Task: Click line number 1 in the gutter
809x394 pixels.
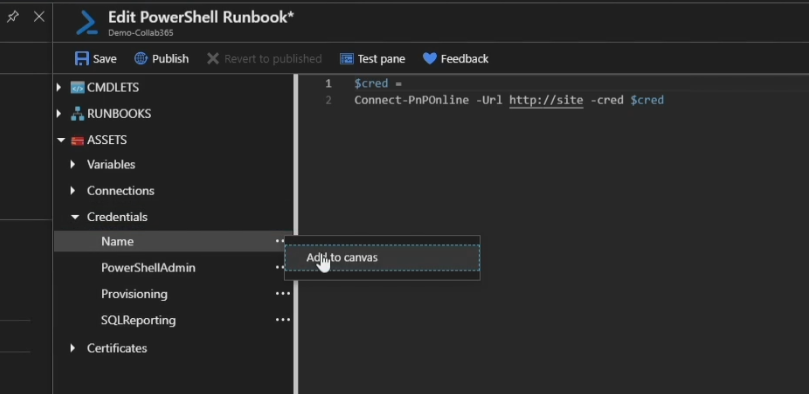Action: click(x=328, y=84)
